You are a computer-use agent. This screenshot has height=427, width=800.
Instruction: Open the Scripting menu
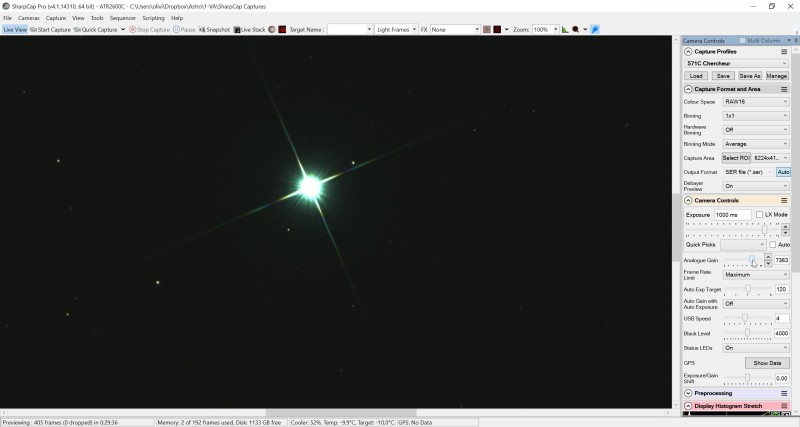(x=153, y=18)
